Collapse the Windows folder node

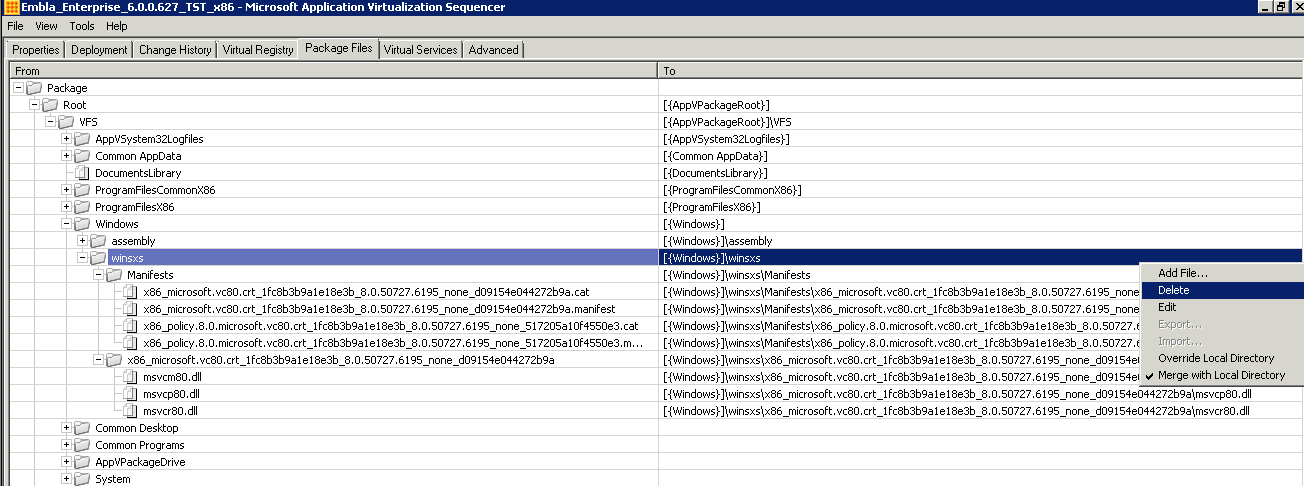[x=67, y=224]
